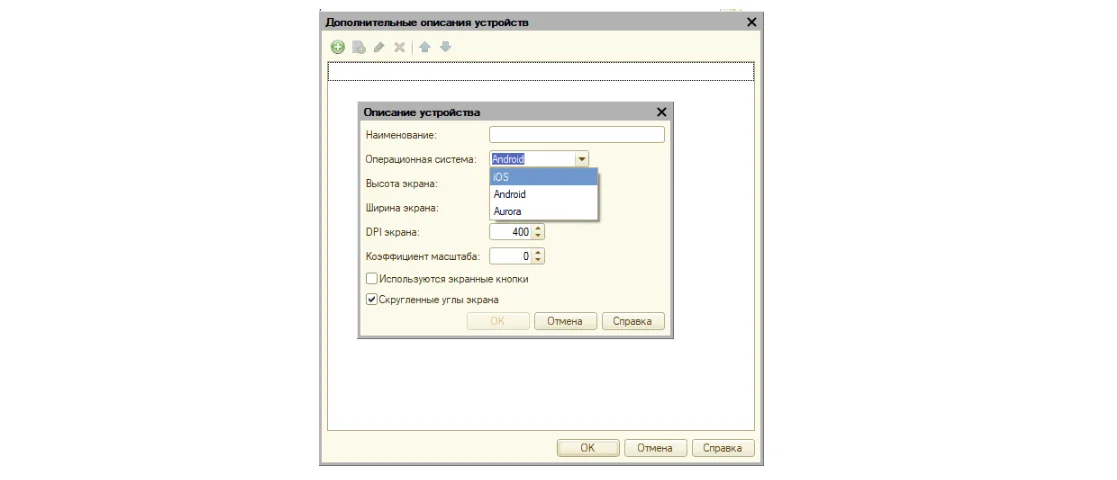Decrease DPI экрана with down spinner
The image size is (1117, 480).
(539, 236)
